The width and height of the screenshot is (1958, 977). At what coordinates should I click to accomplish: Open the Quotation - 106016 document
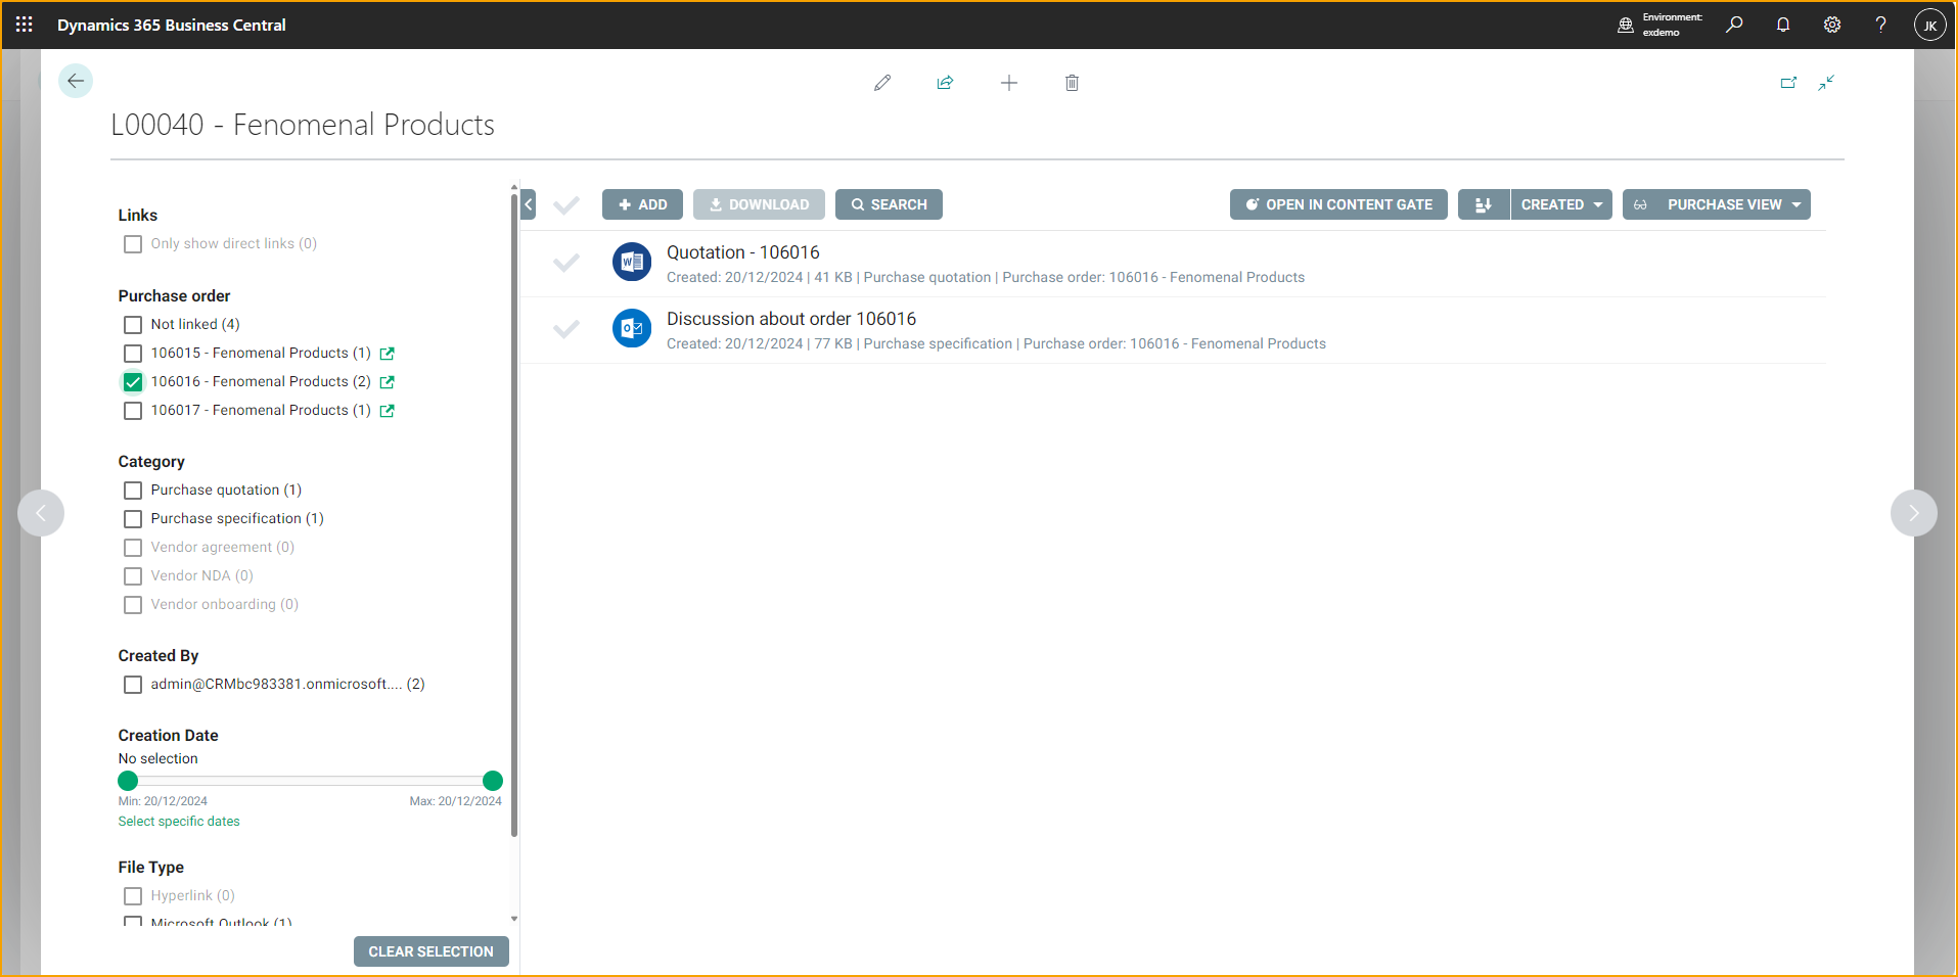(x=742, y=253)
